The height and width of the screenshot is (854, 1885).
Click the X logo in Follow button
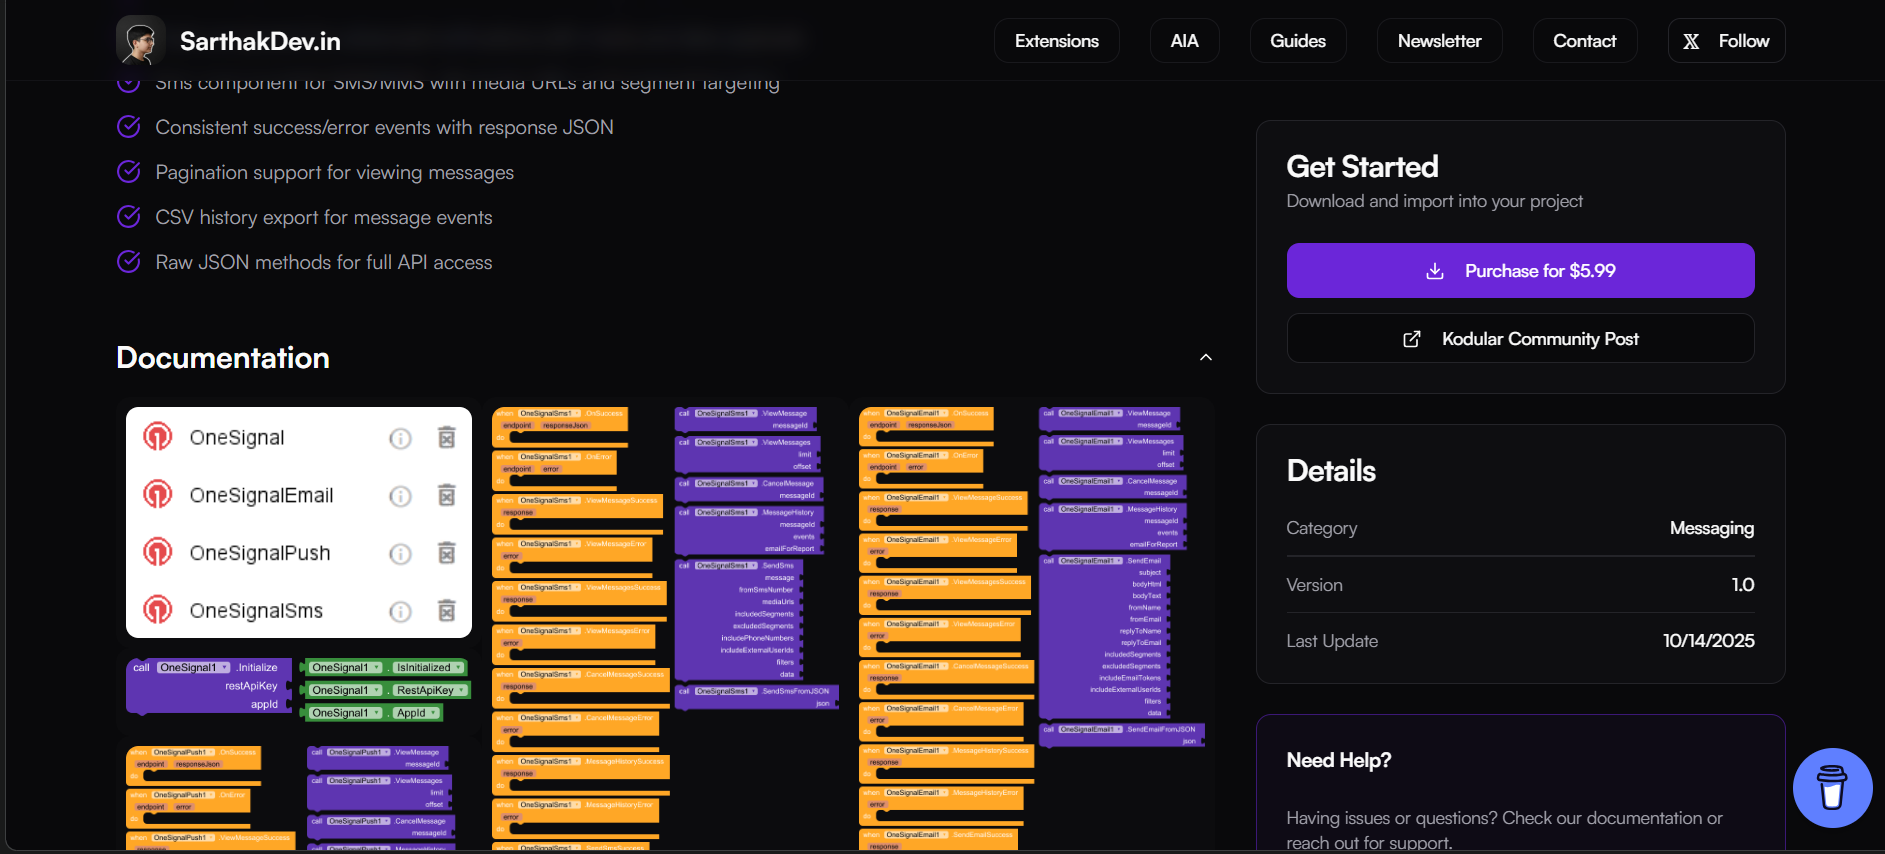(1691, 41)
